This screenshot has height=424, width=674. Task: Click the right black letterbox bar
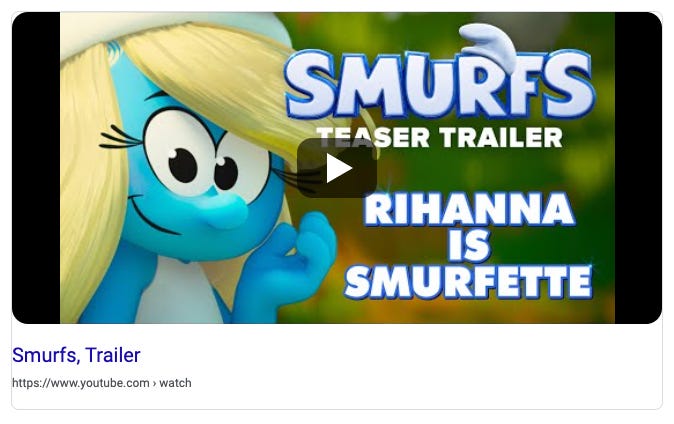tap(638, 168)
